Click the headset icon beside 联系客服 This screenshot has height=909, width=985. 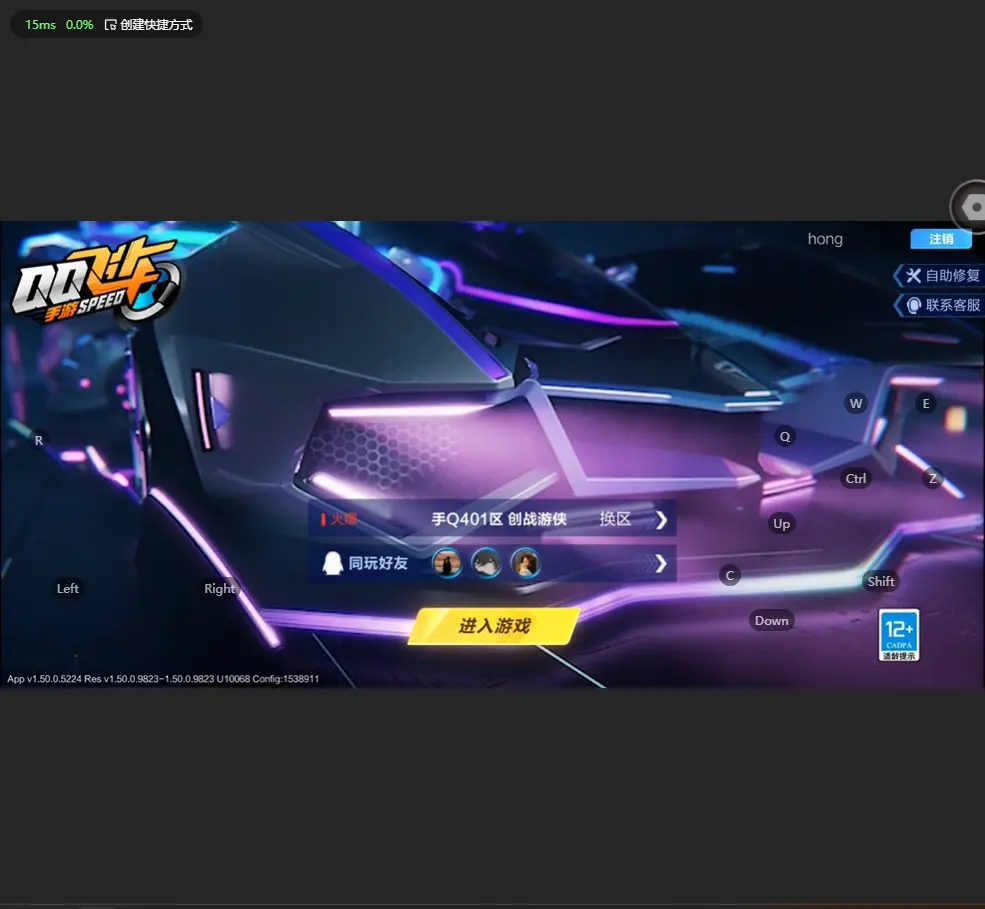pyautogui.click(x=913, y=305)
